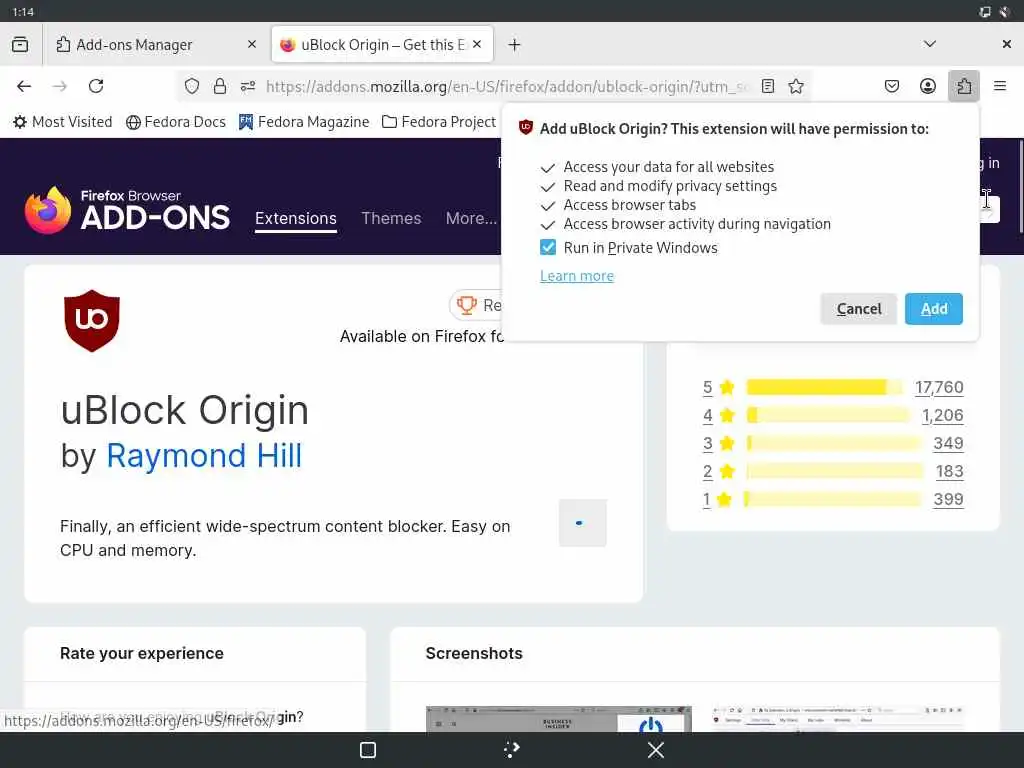
Task: Focus the addons.mozilla.org URL field
Action: (507, 86)
